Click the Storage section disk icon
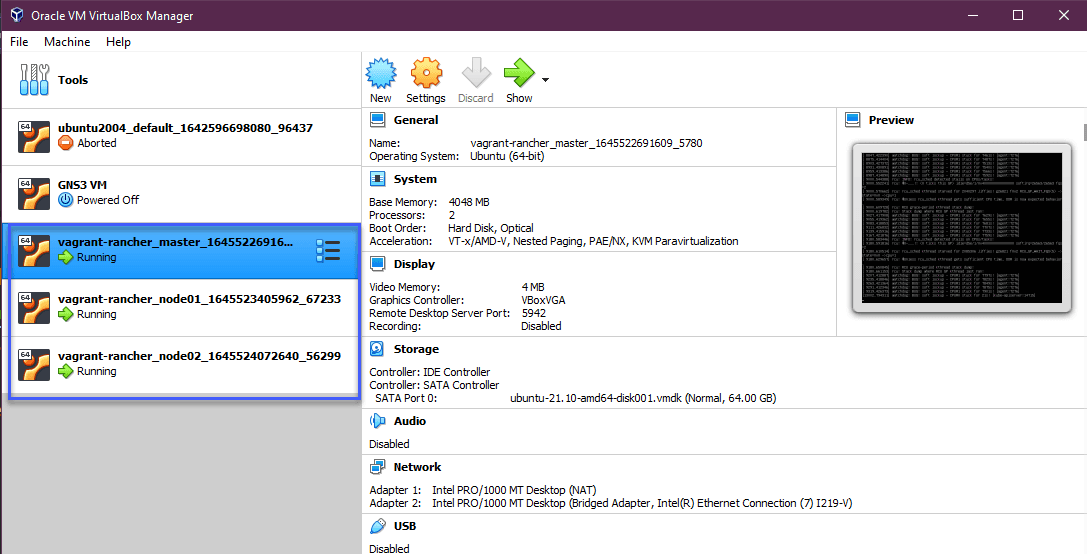Screen dimensions: 1087x554 (x=378, y=349)
